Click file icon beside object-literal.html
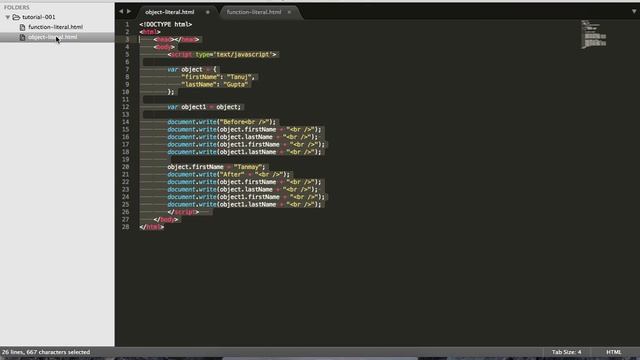The width and height of the screenshot is (640, 360). (22, 37)
